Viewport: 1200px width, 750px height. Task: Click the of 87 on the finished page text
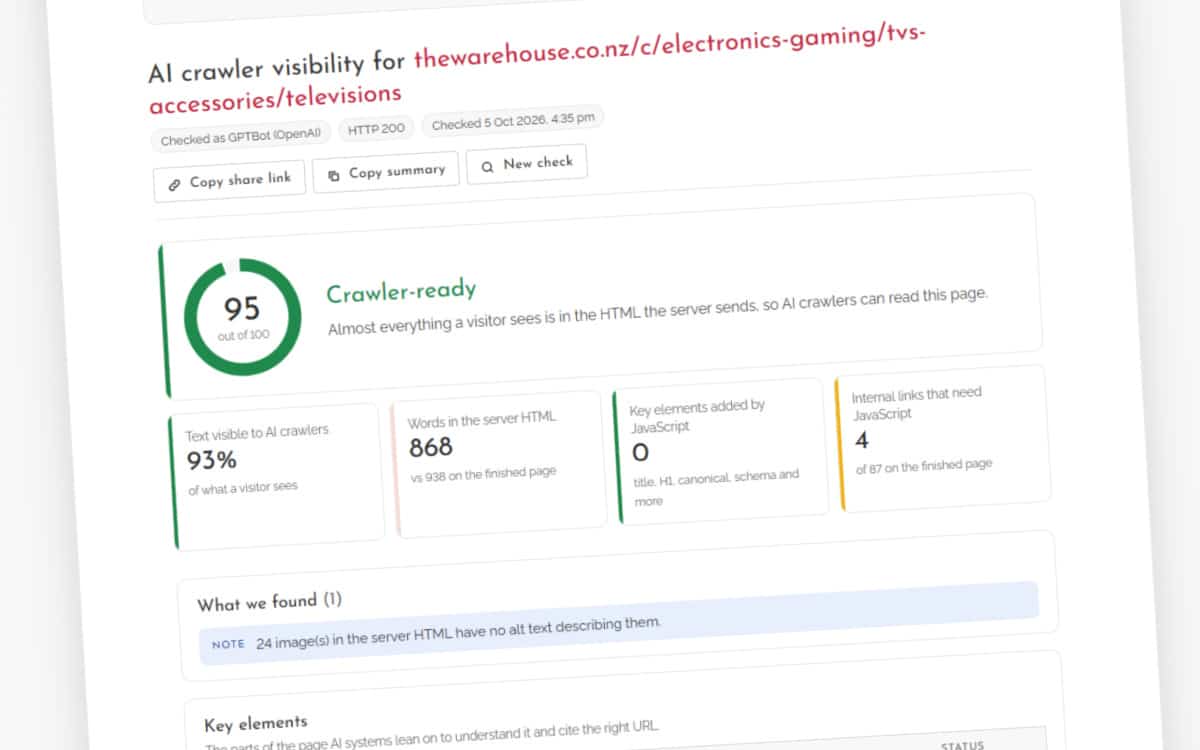[924, 466]
